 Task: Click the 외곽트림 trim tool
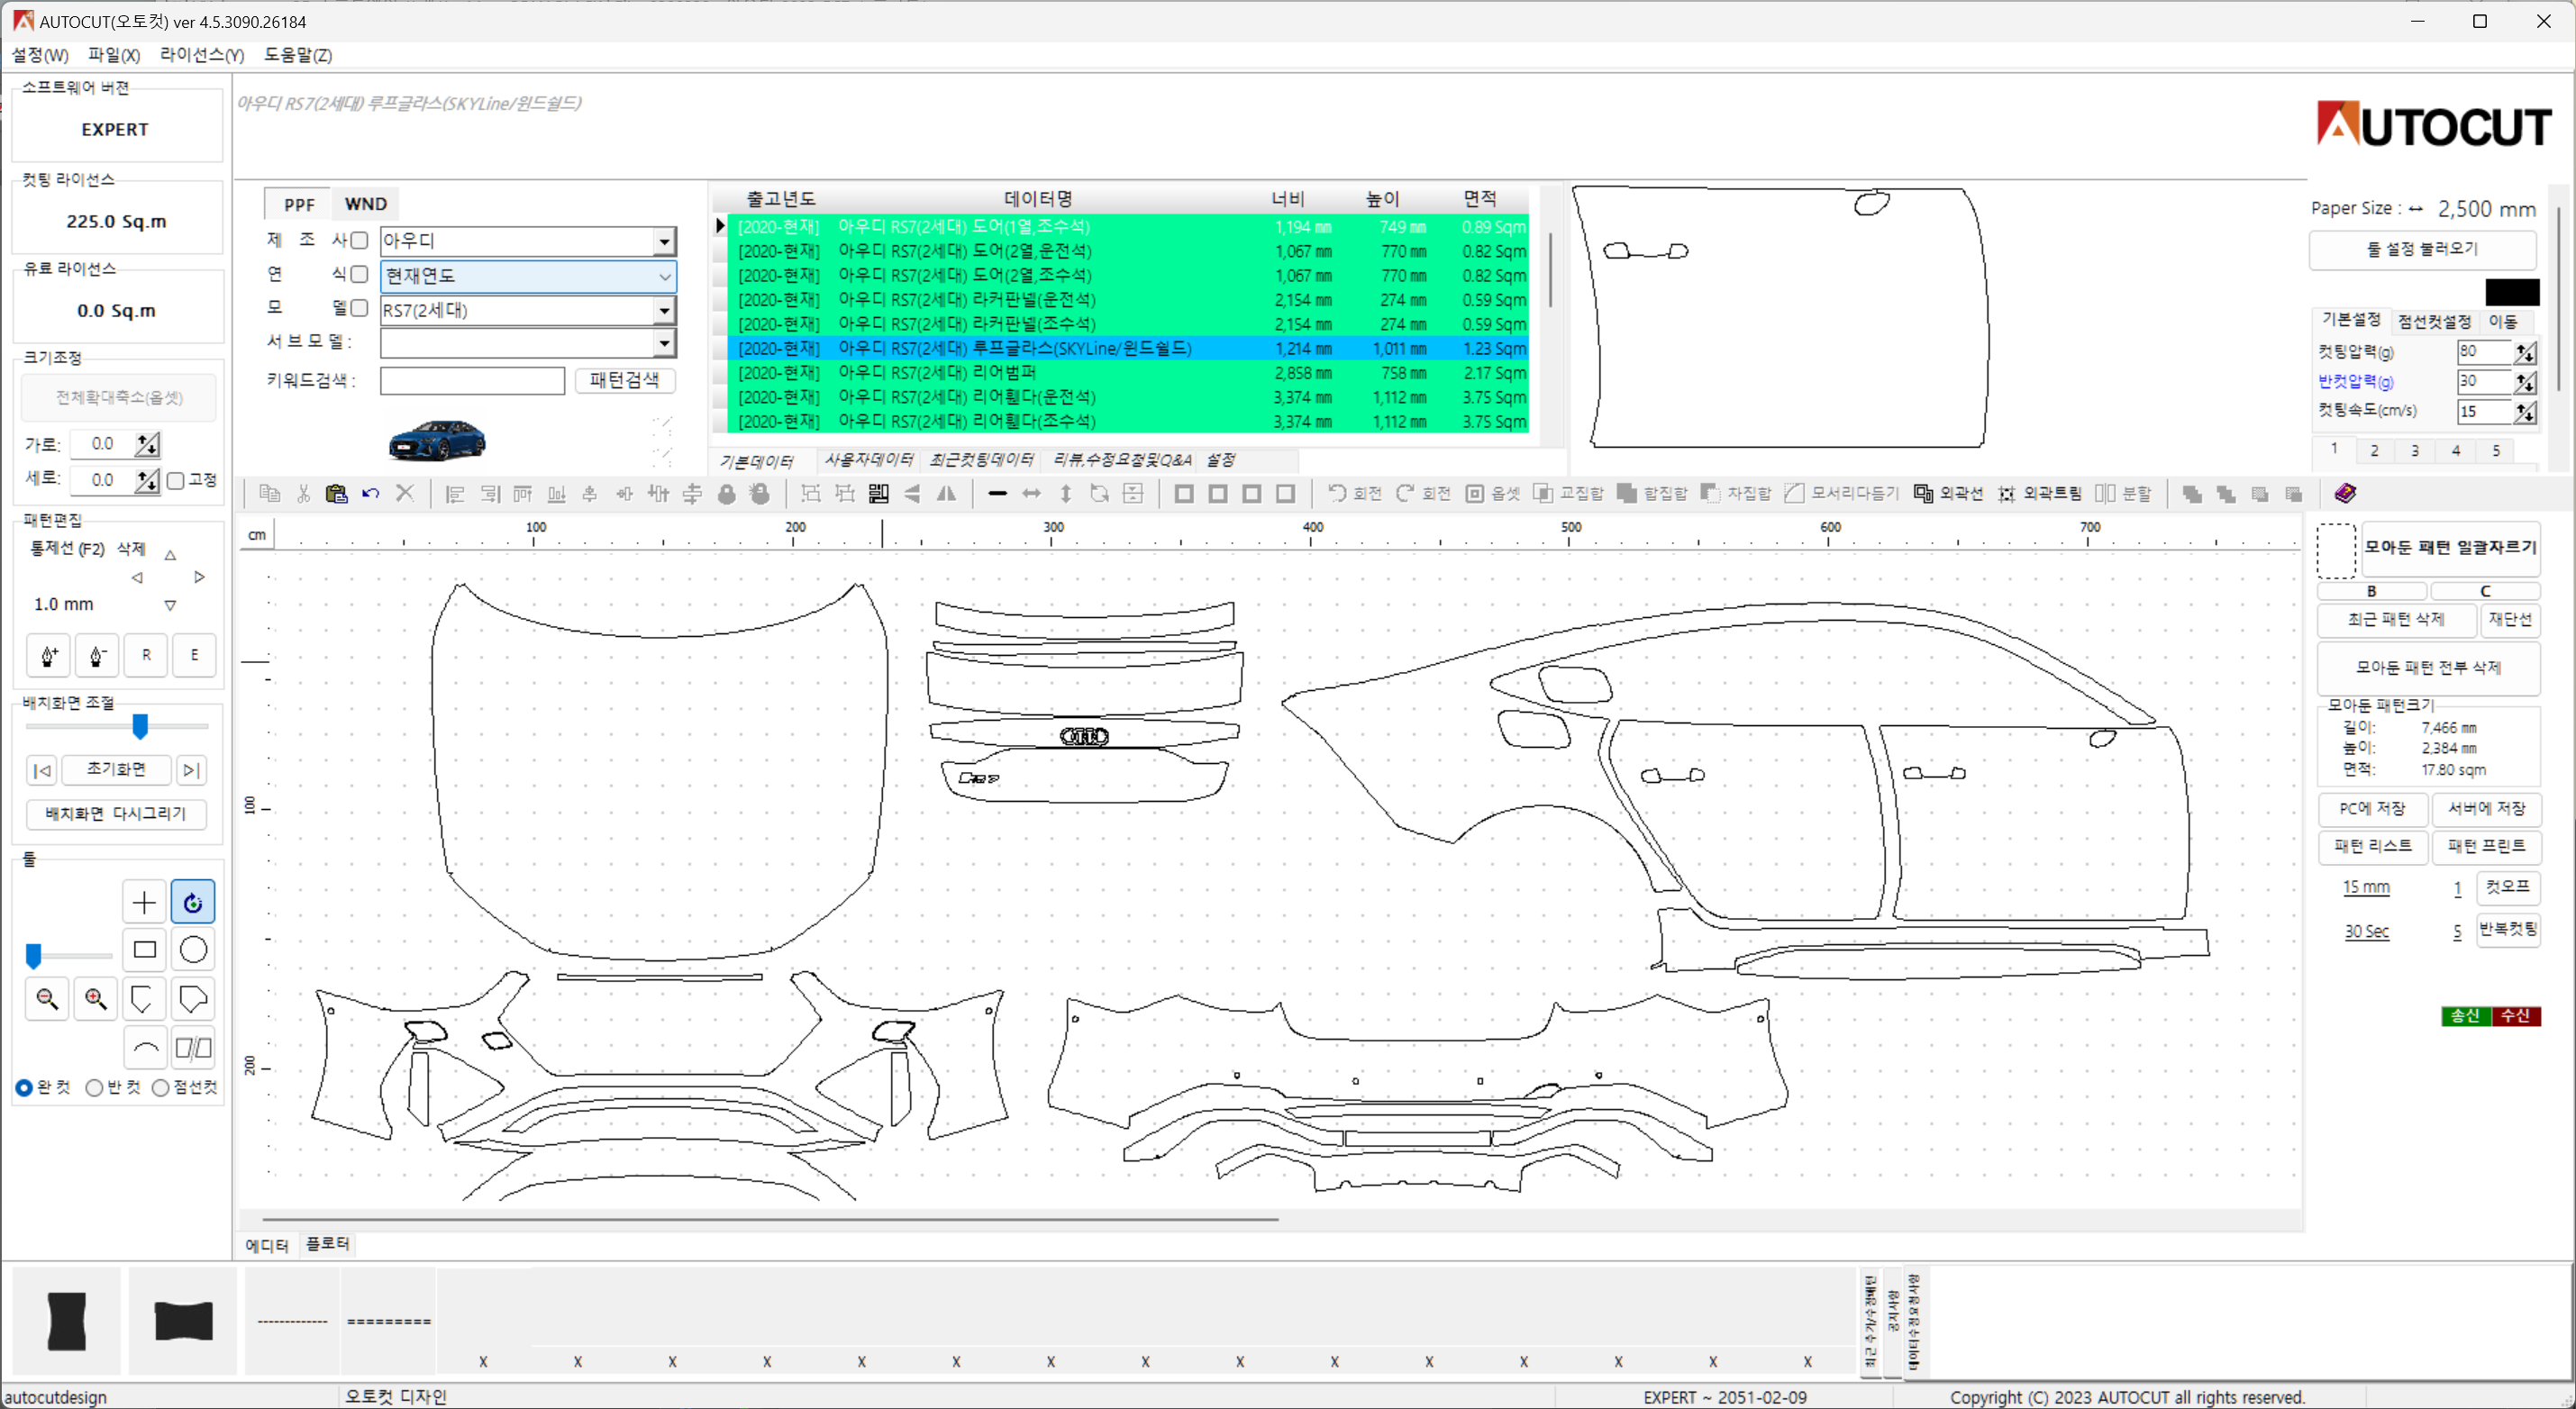2040,493
